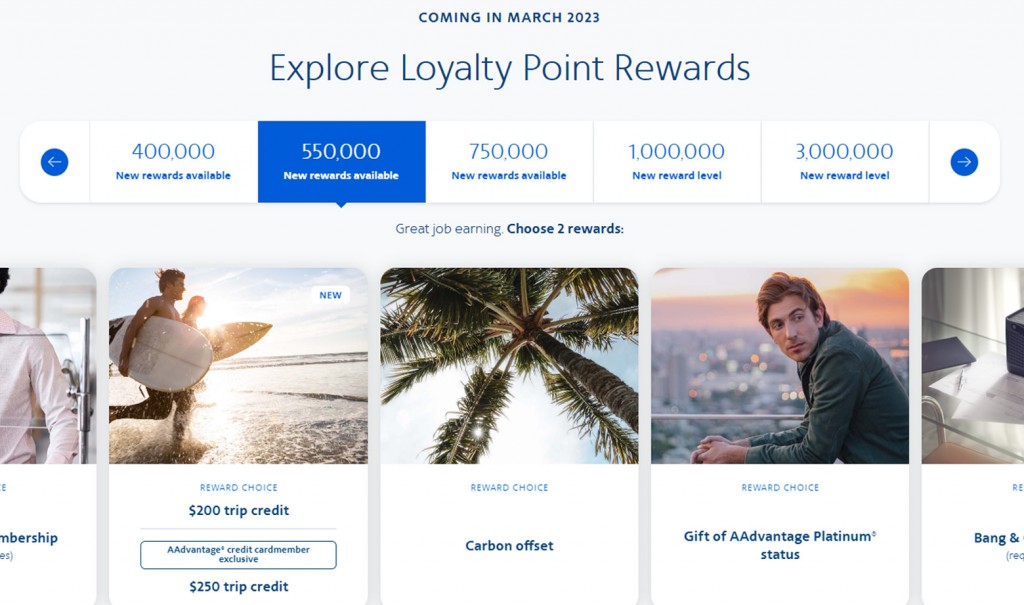Open the 750,000 rewards tab
Image resolution: width=1024 pixels, height=605 pixels.
[x=509, y=162]
